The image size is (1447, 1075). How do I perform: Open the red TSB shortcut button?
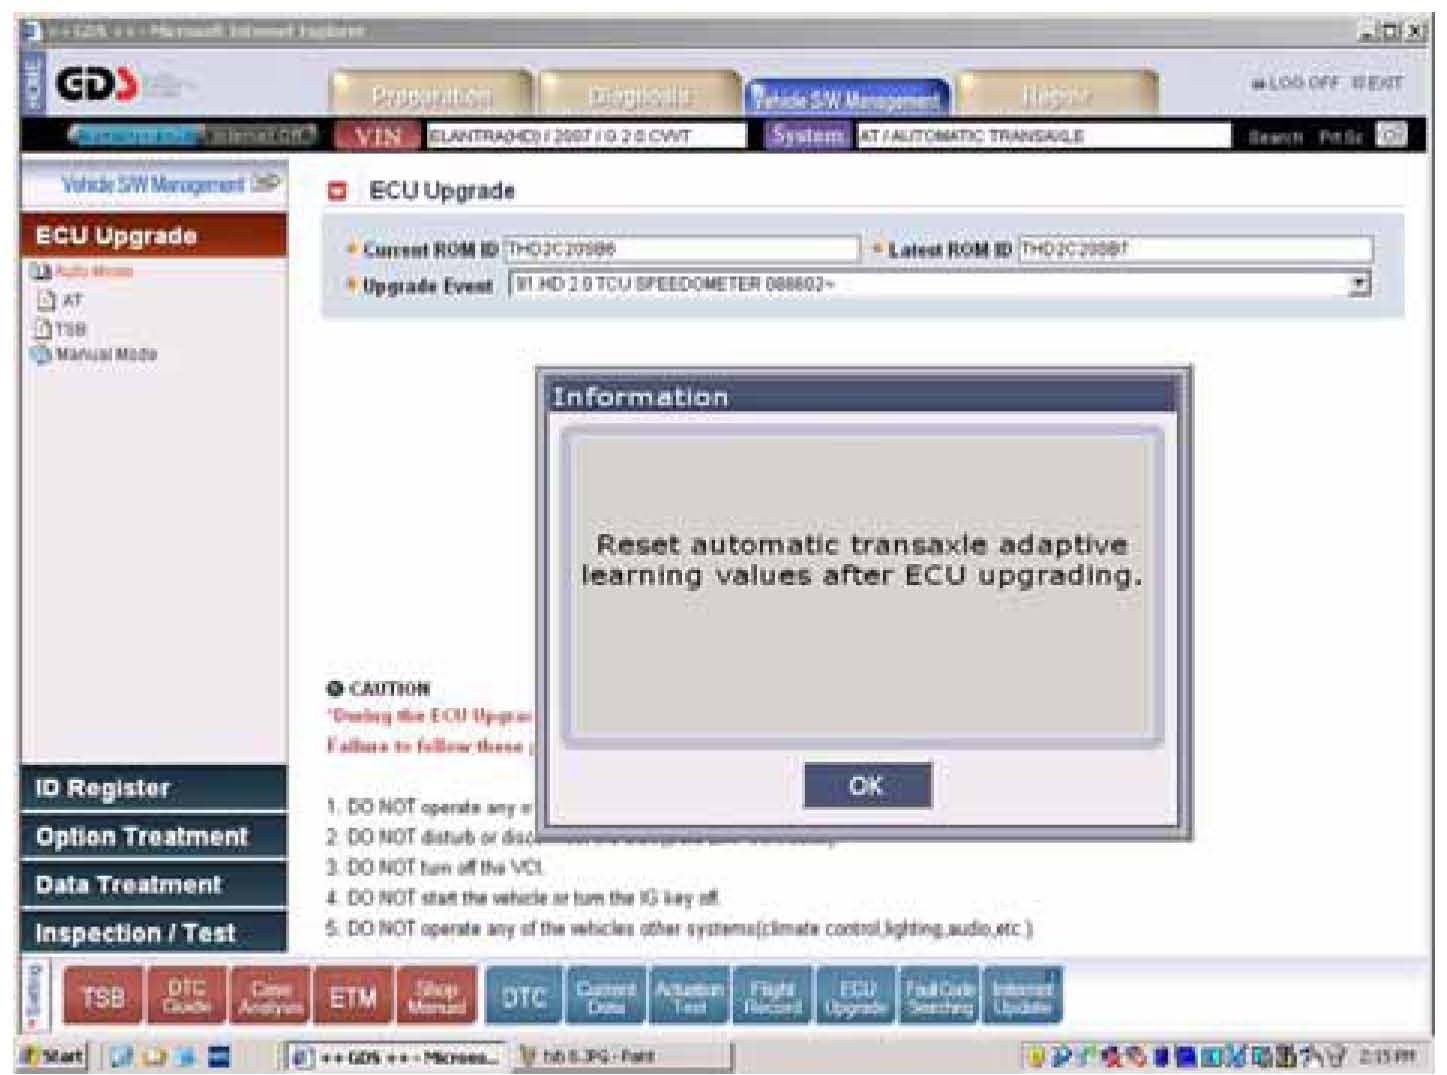(103, 996)
